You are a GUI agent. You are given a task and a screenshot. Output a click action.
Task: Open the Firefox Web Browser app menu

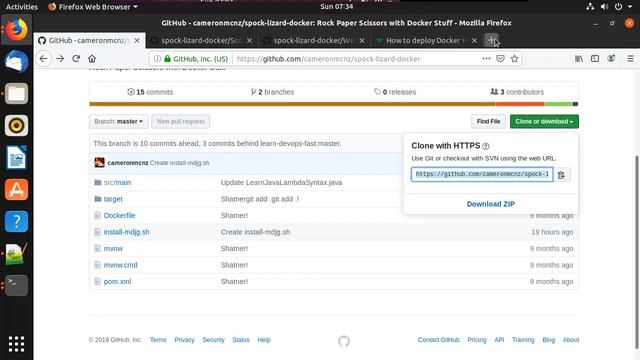[x=93, y=7]
